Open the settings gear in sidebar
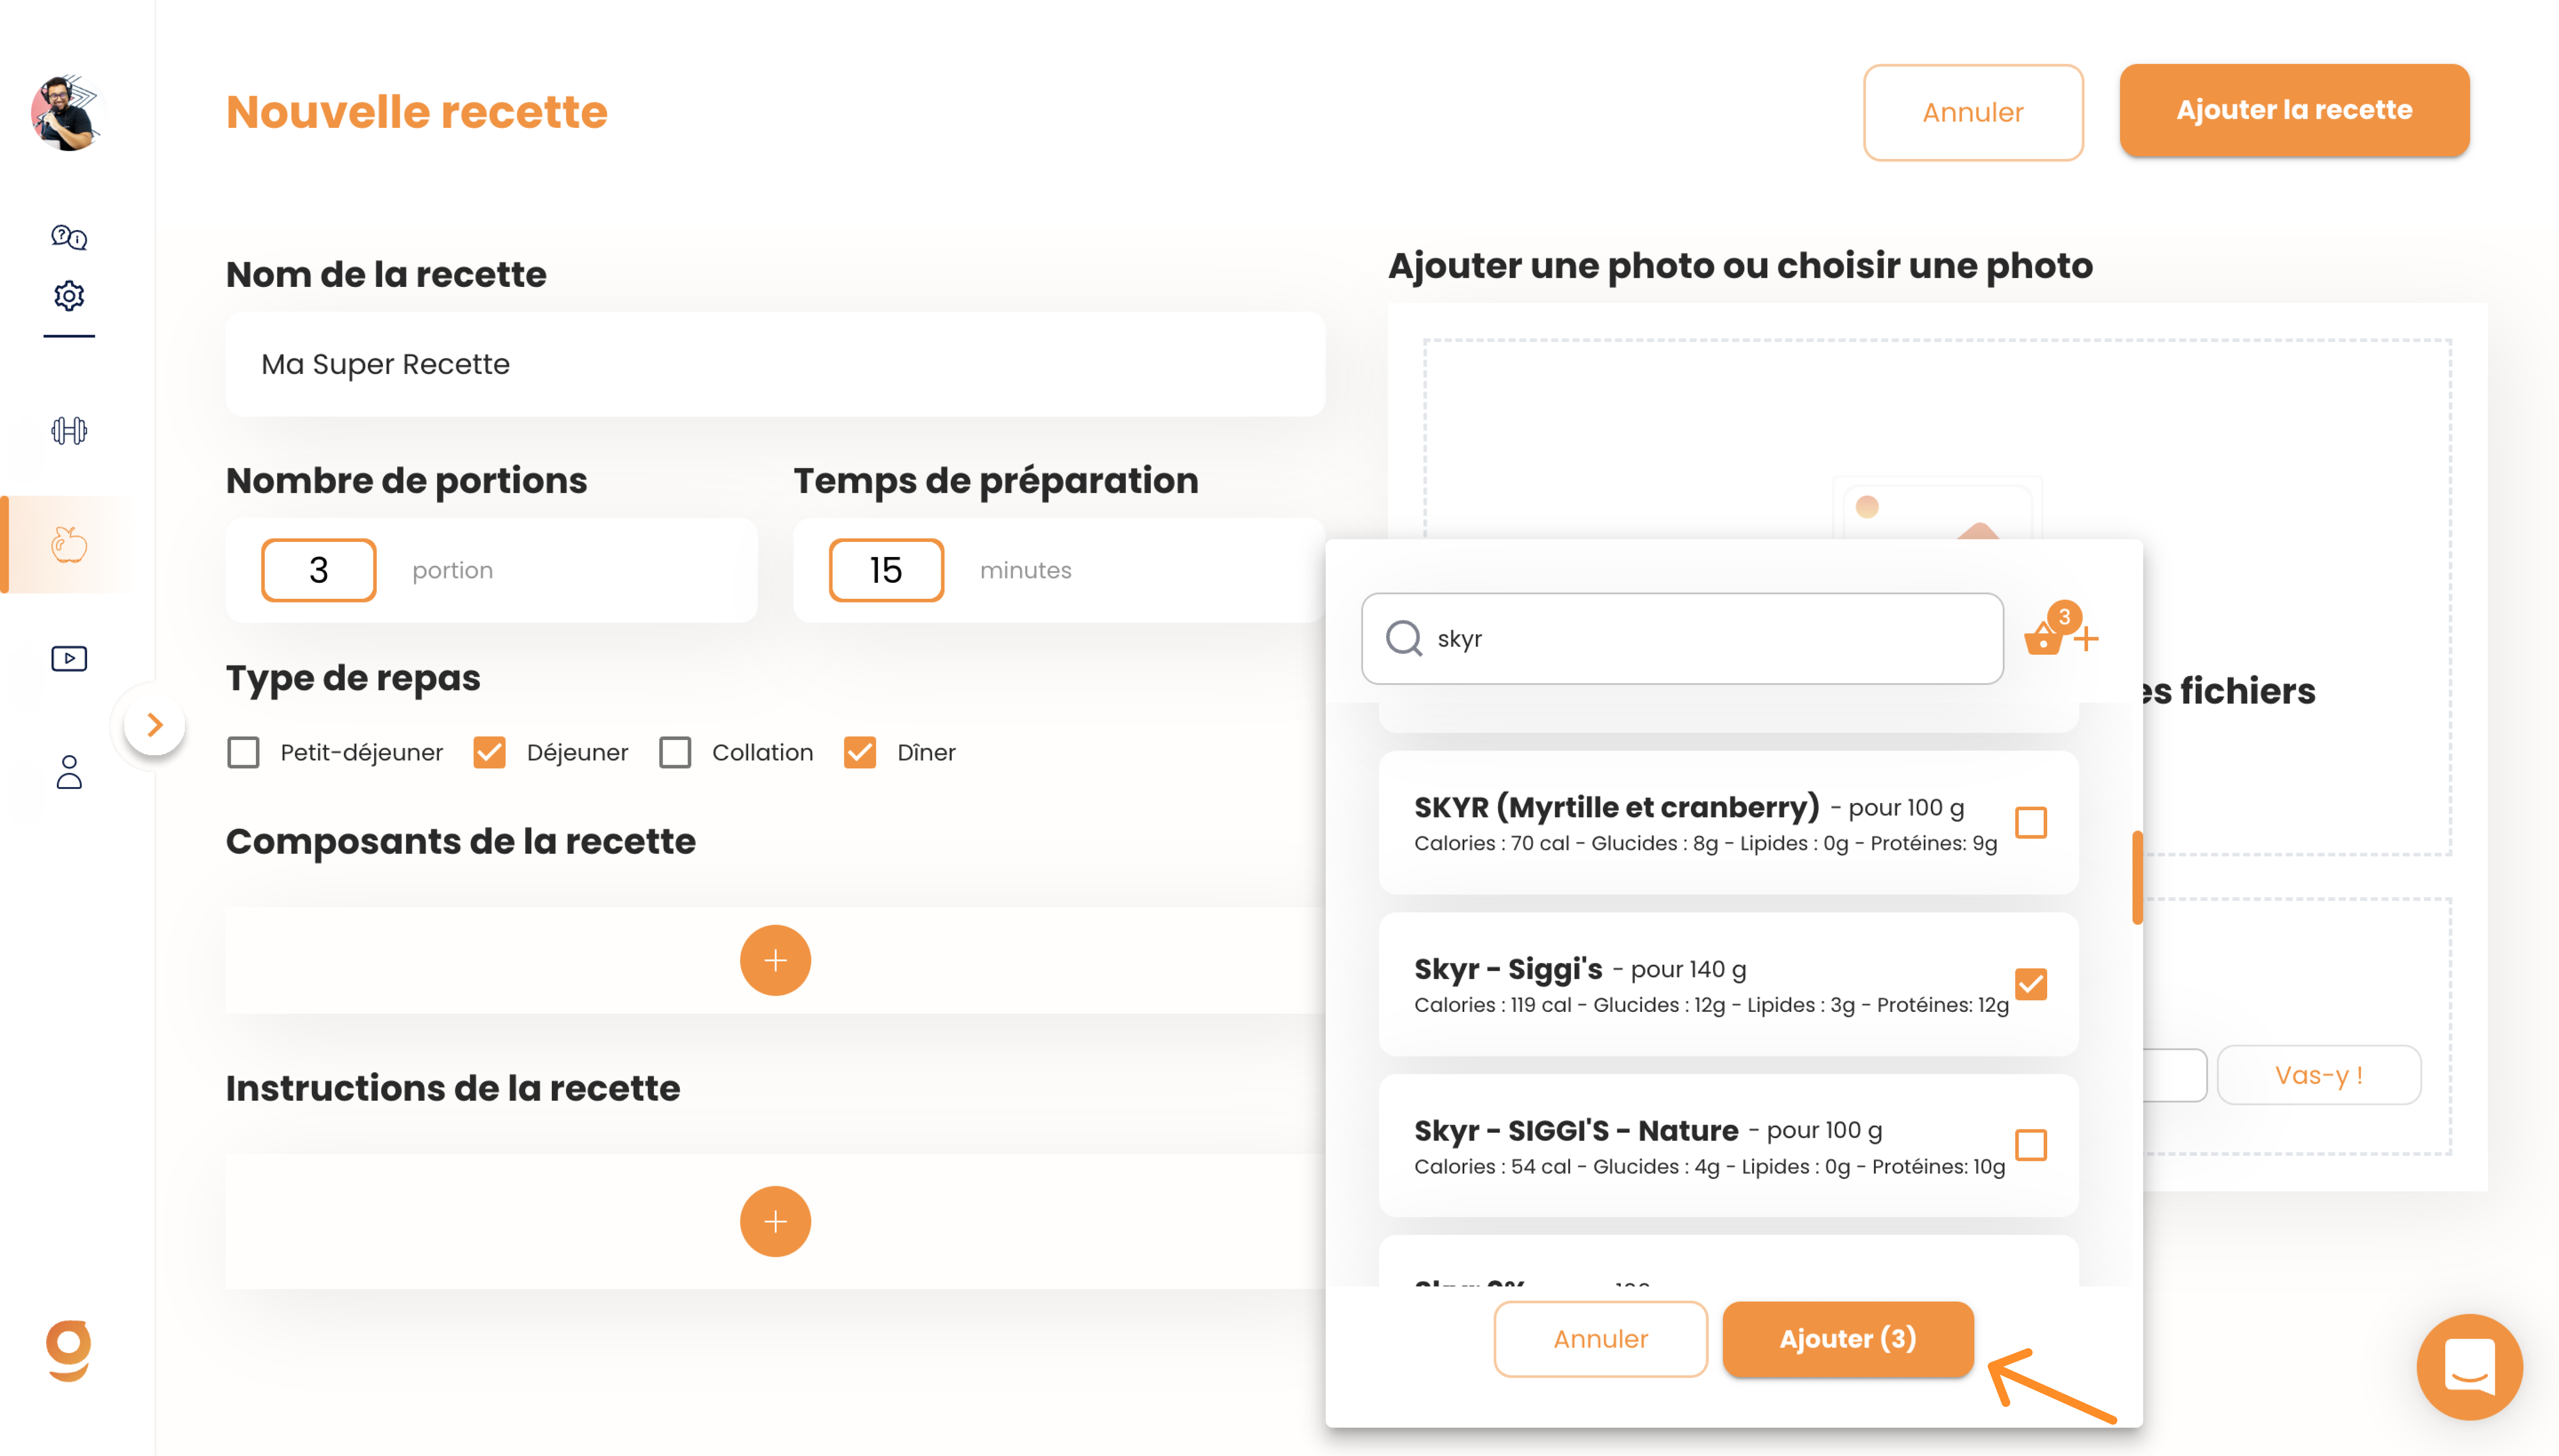The height and width of the screenshot is (1456, 2559). click(69, 295)
